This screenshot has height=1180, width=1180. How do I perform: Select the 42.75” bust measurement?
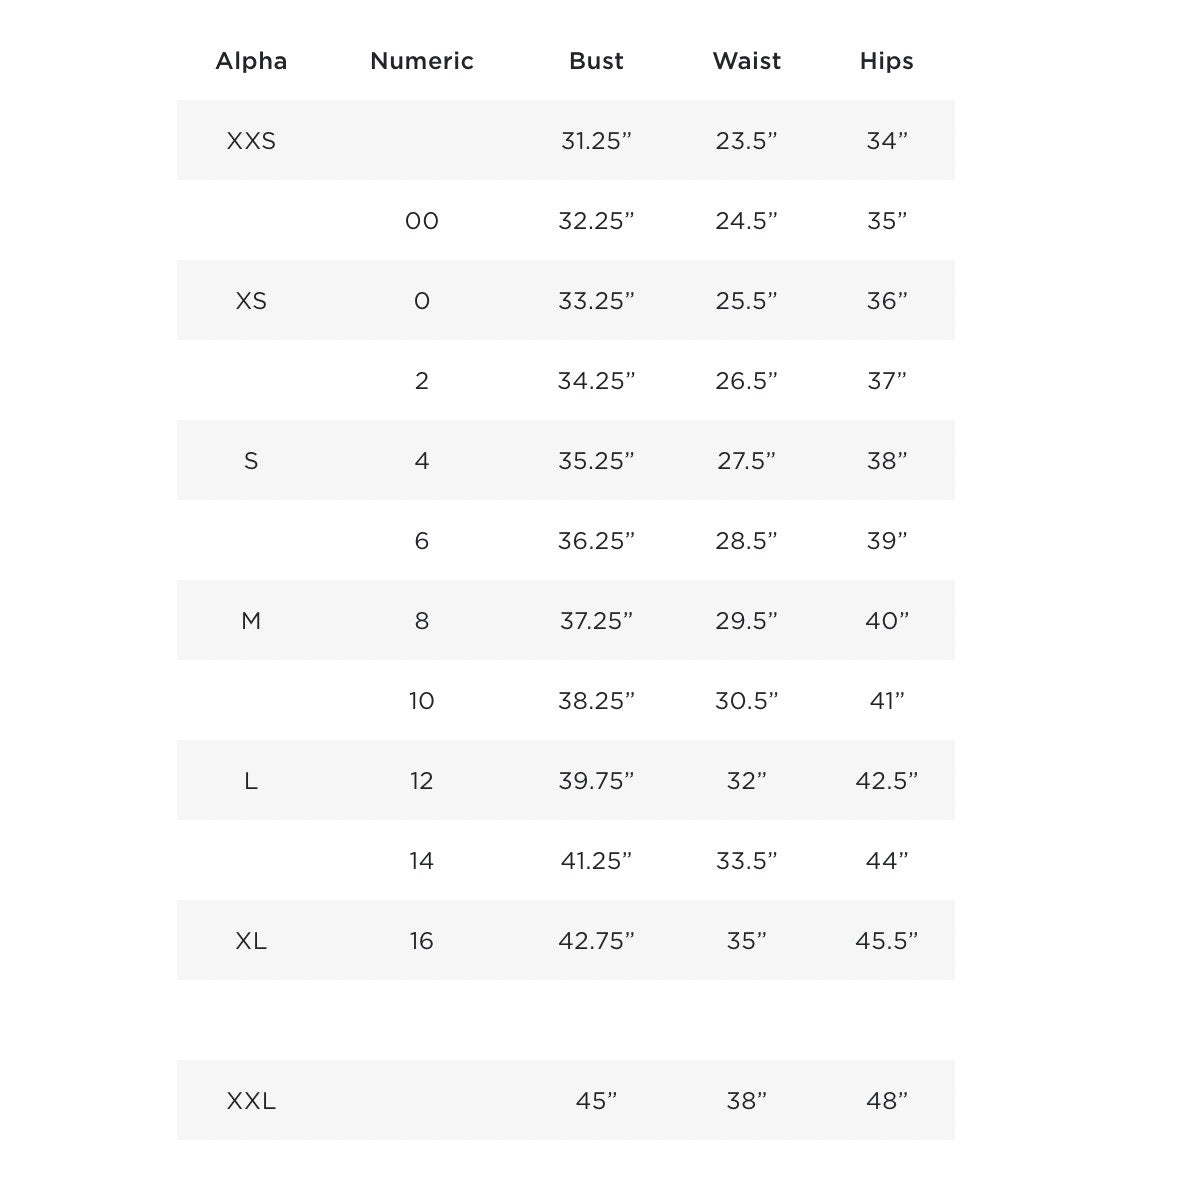[596, 941]
